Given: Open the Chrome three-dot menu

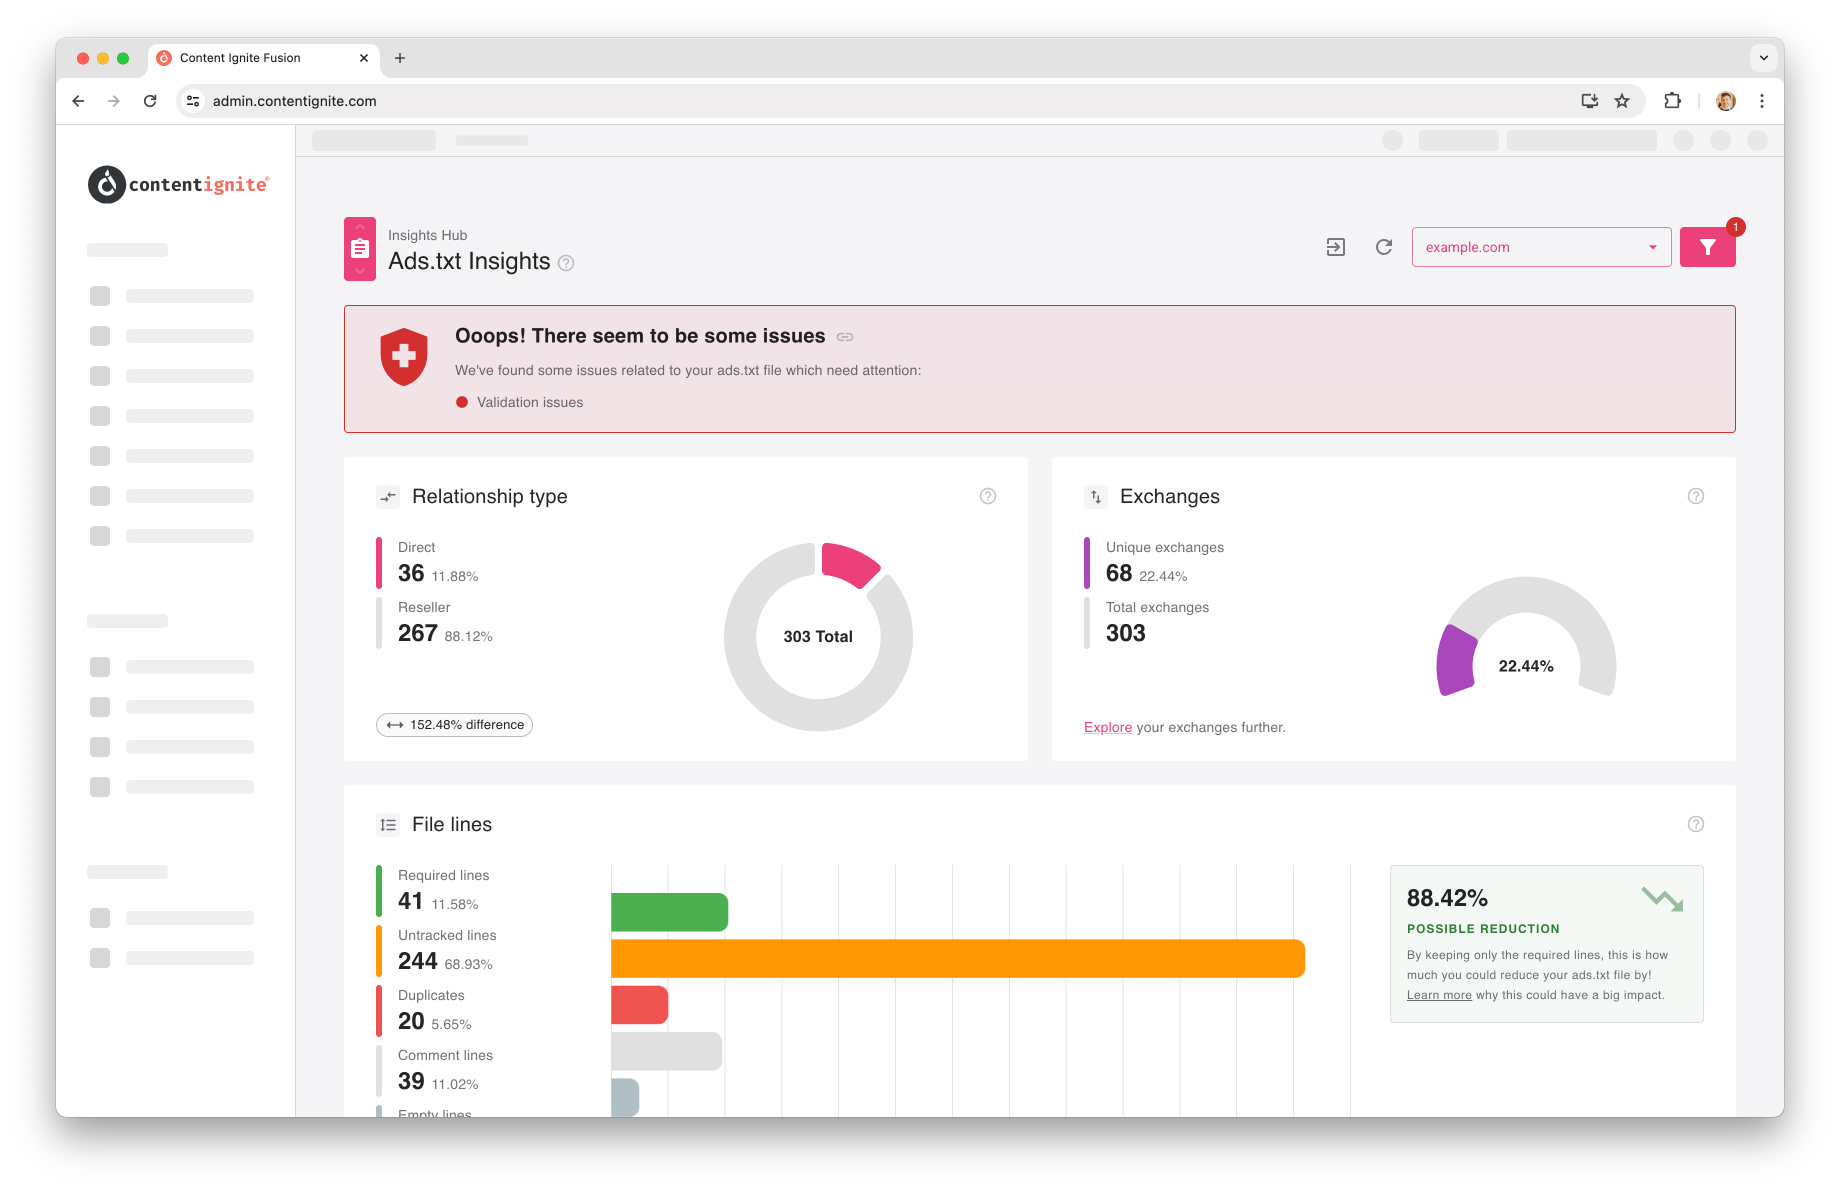Looking at the screenshot, I should click(1762, 101).
